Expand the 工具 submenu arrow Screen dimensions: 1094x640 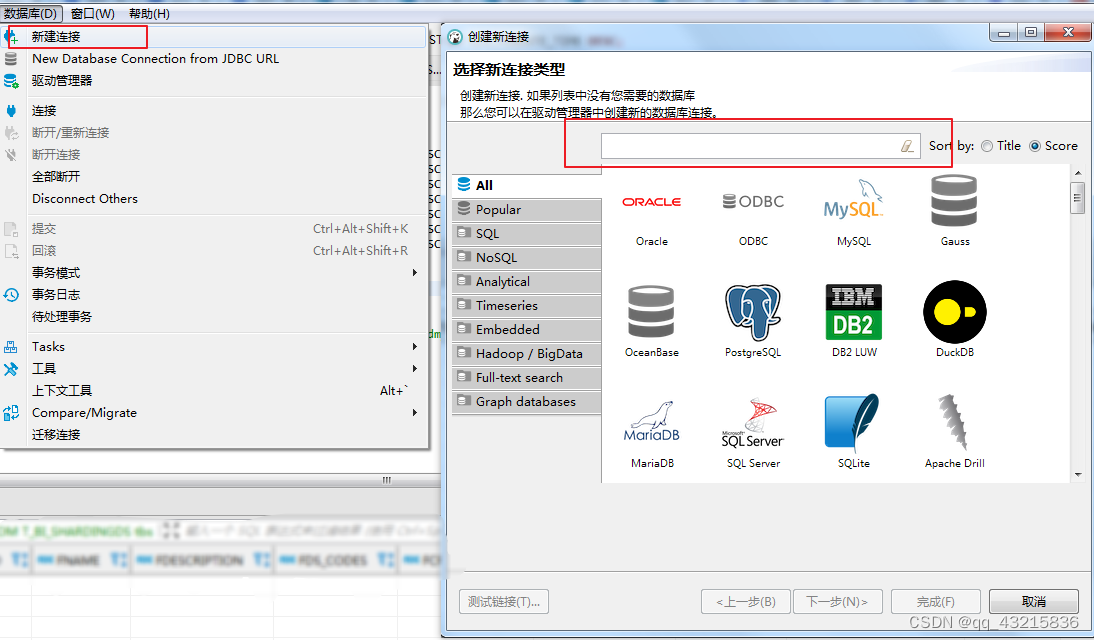coord(415,369)
